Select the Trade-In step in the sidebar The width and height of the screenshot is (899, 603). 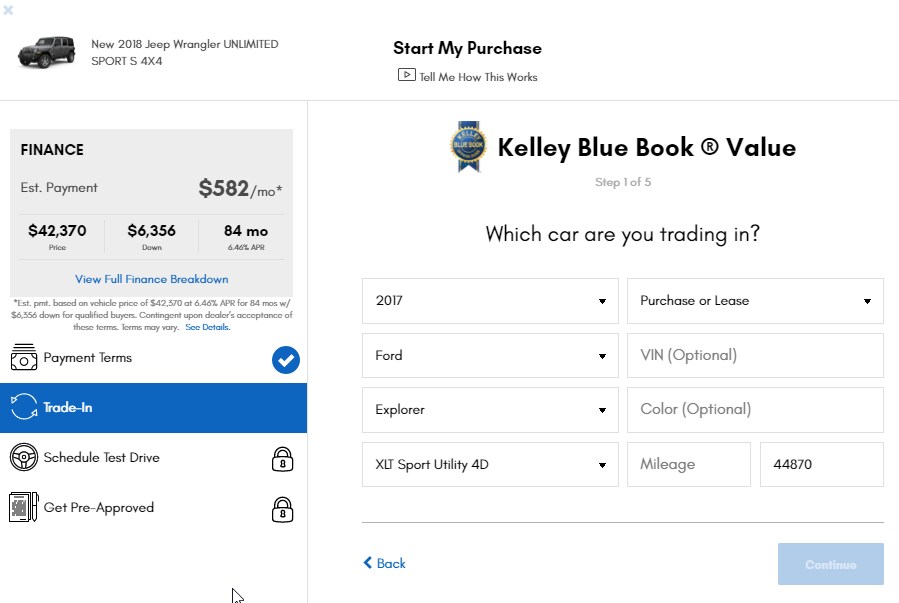click(153, 408)
